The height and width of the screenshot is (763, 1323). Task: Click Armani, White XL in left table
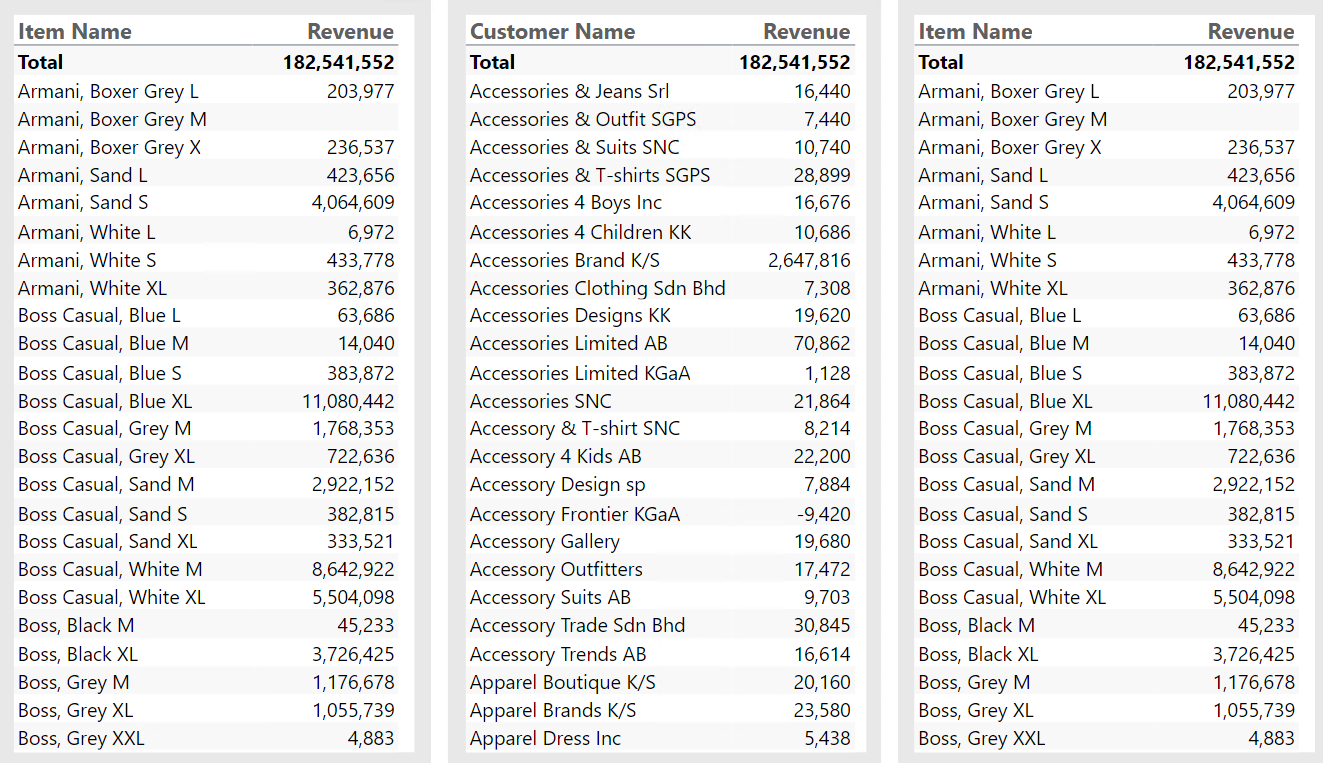92,288
